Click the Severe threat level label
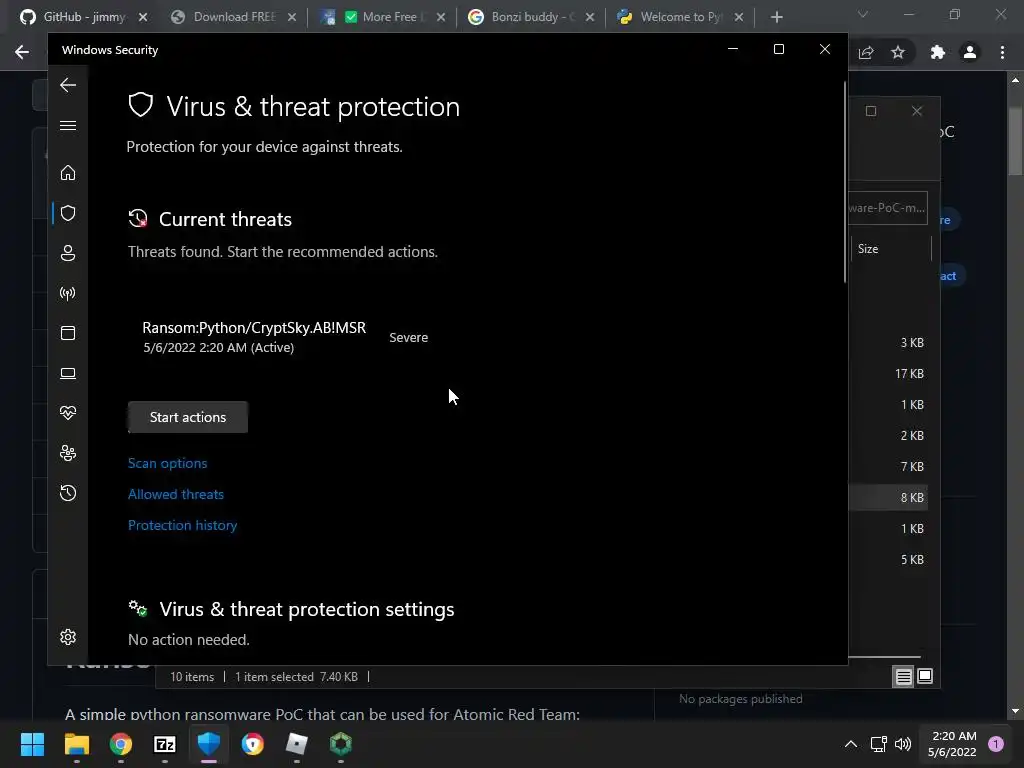Viewport: 1024px width, 768px height. coord(409,338)
